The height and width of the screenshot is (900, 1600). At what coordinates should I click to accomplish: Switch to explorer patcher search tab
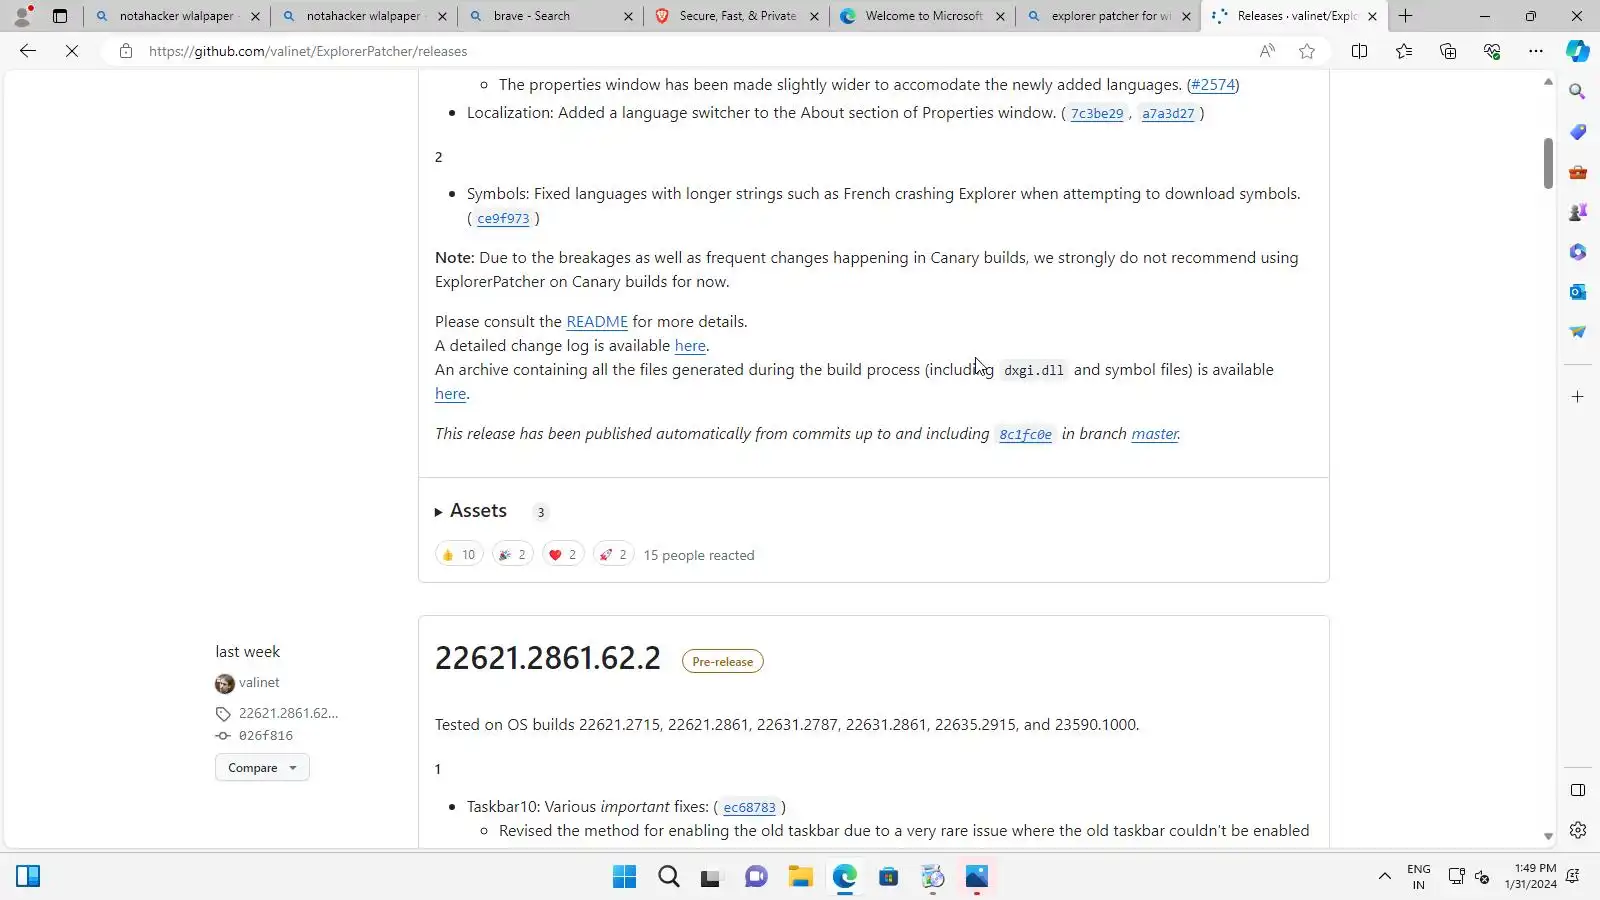pyautogui.click(x=1109, y=16)
